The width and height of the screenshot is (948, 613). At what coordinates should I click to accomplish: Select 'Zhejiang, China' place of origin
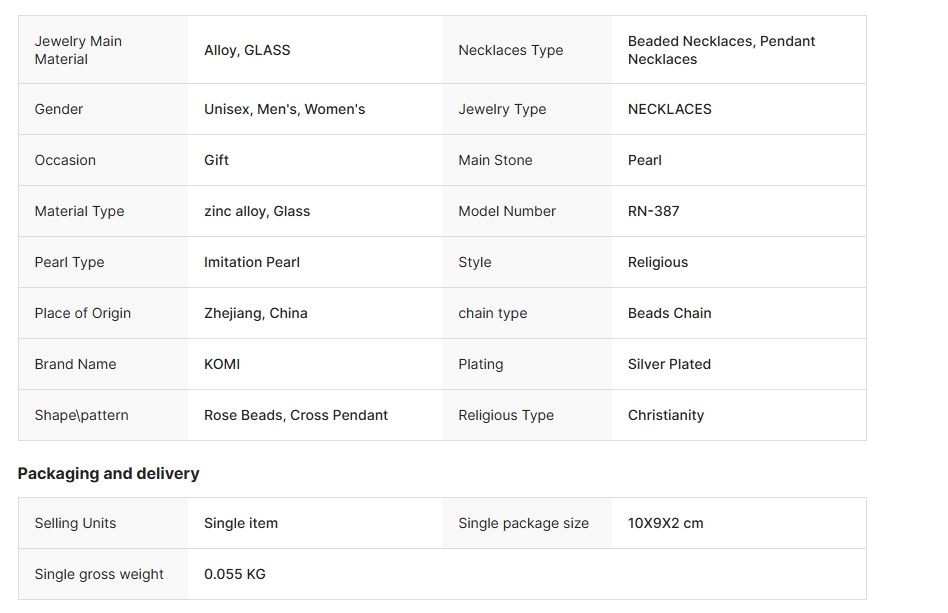pyautogui.click(x=255, y=313)
